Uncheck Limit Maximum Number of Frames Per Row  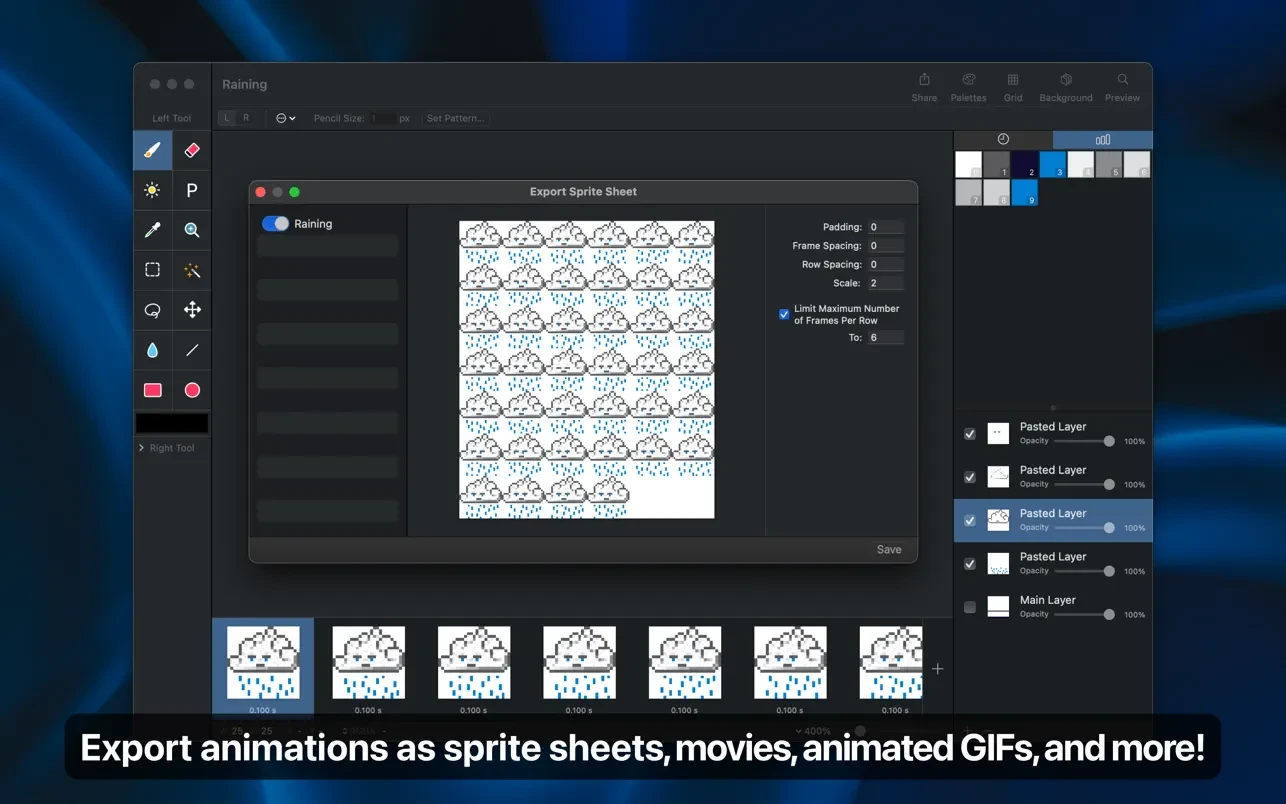pyautogui.click(x=784, y=314)
